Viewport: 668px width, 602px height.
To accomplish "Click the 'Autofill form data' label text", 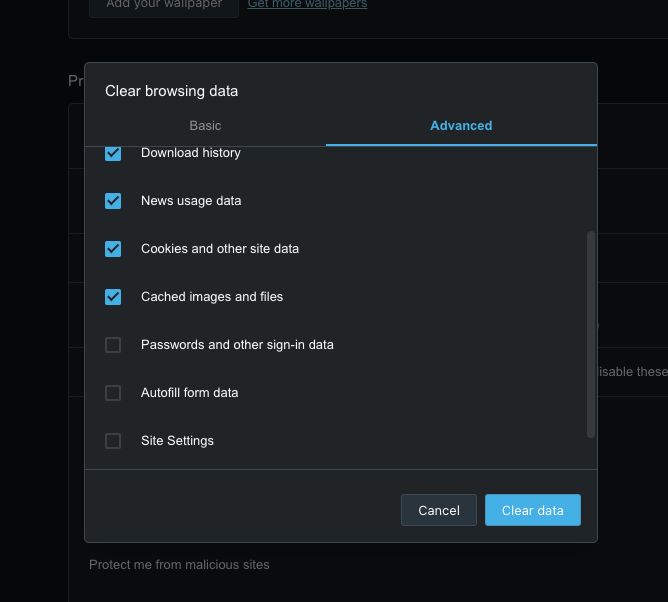I will point(190,393).
